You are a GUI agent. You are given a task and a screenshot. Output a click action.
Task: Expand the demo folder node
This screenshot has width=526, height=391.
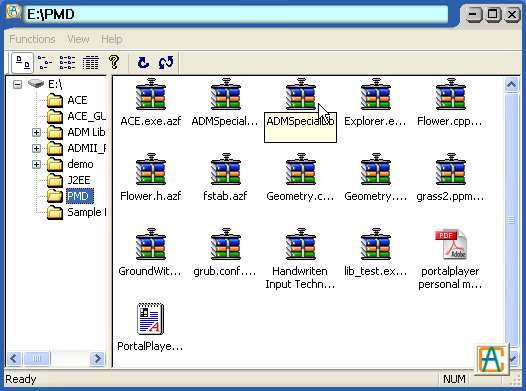click(36, 164)
